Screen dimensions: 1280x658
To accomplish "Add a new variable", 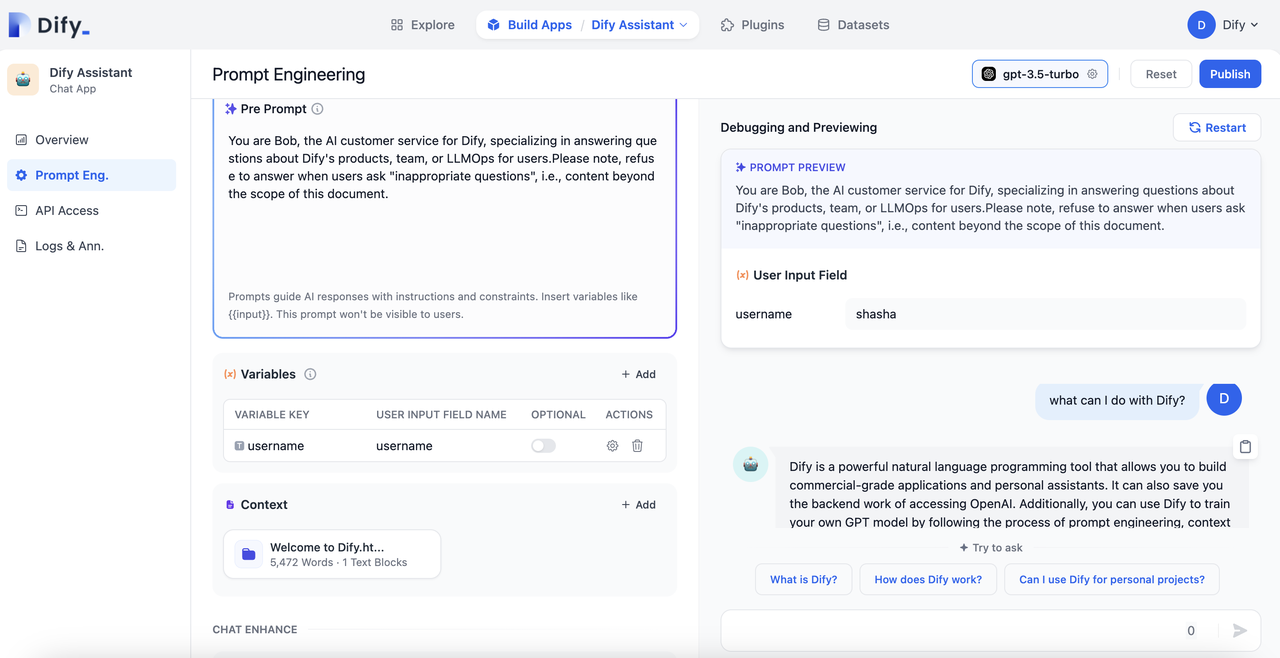I will tap(638, 374).
